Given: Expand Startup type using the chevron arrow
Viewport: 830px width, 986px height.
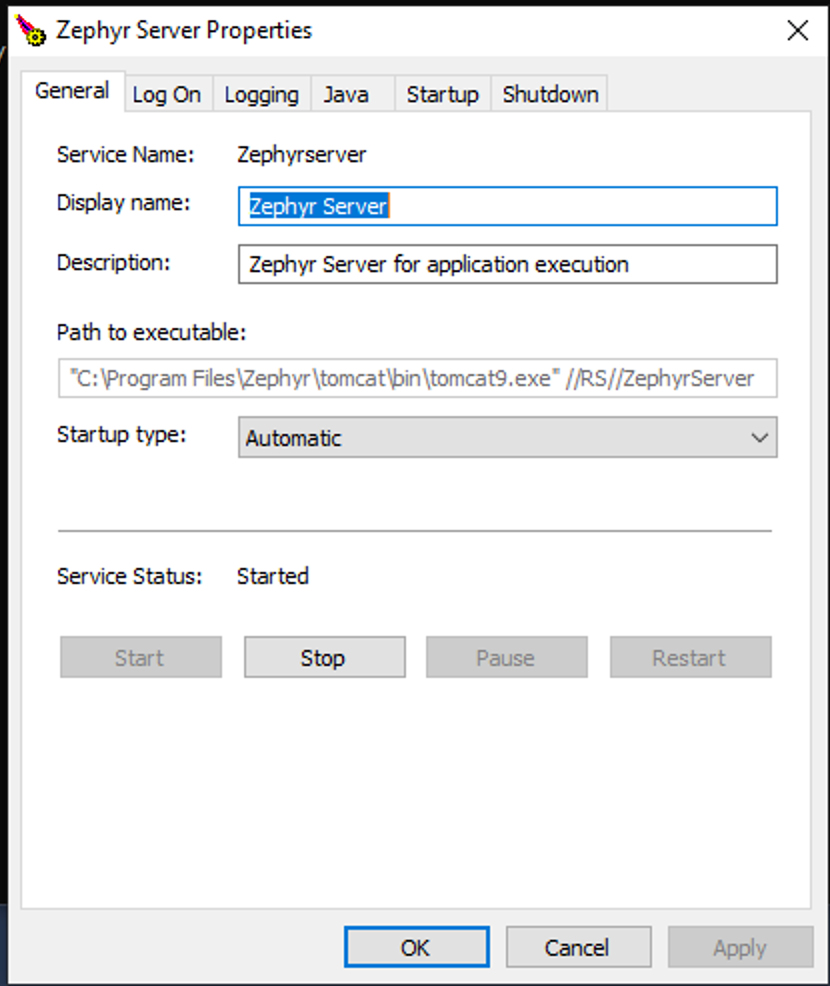Looking at the screenshot, I should click(x=760, y=438).
